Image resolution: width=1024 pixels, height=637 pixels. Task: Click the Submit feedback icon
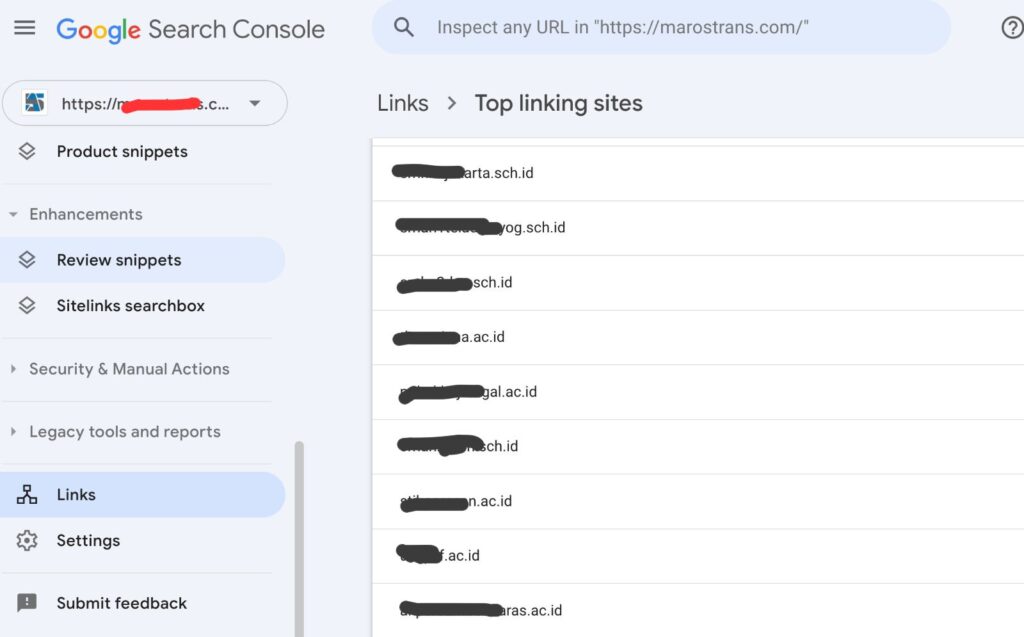point(27,602)
